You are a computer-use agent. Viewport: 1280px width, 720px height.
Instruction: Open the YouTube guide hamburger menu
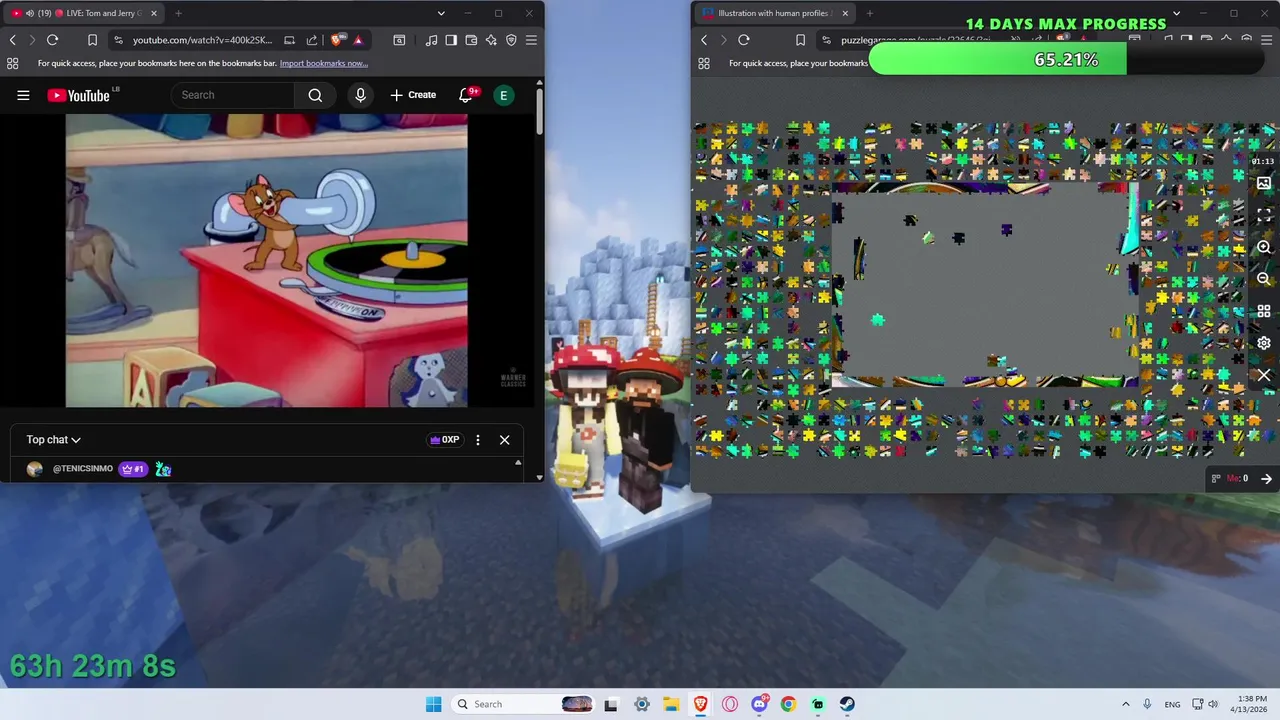(23, 95)
